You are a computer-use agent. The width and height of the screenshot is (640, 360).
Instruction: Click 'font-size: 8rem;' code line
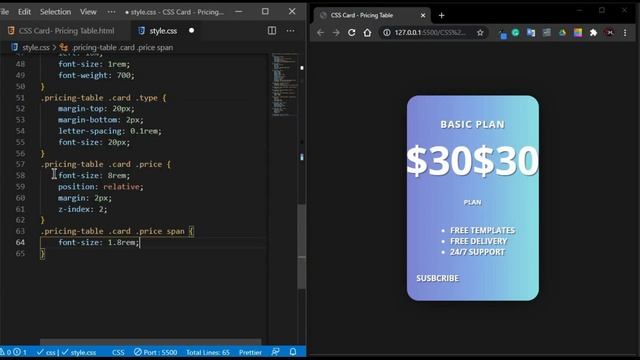coord(94,176)
